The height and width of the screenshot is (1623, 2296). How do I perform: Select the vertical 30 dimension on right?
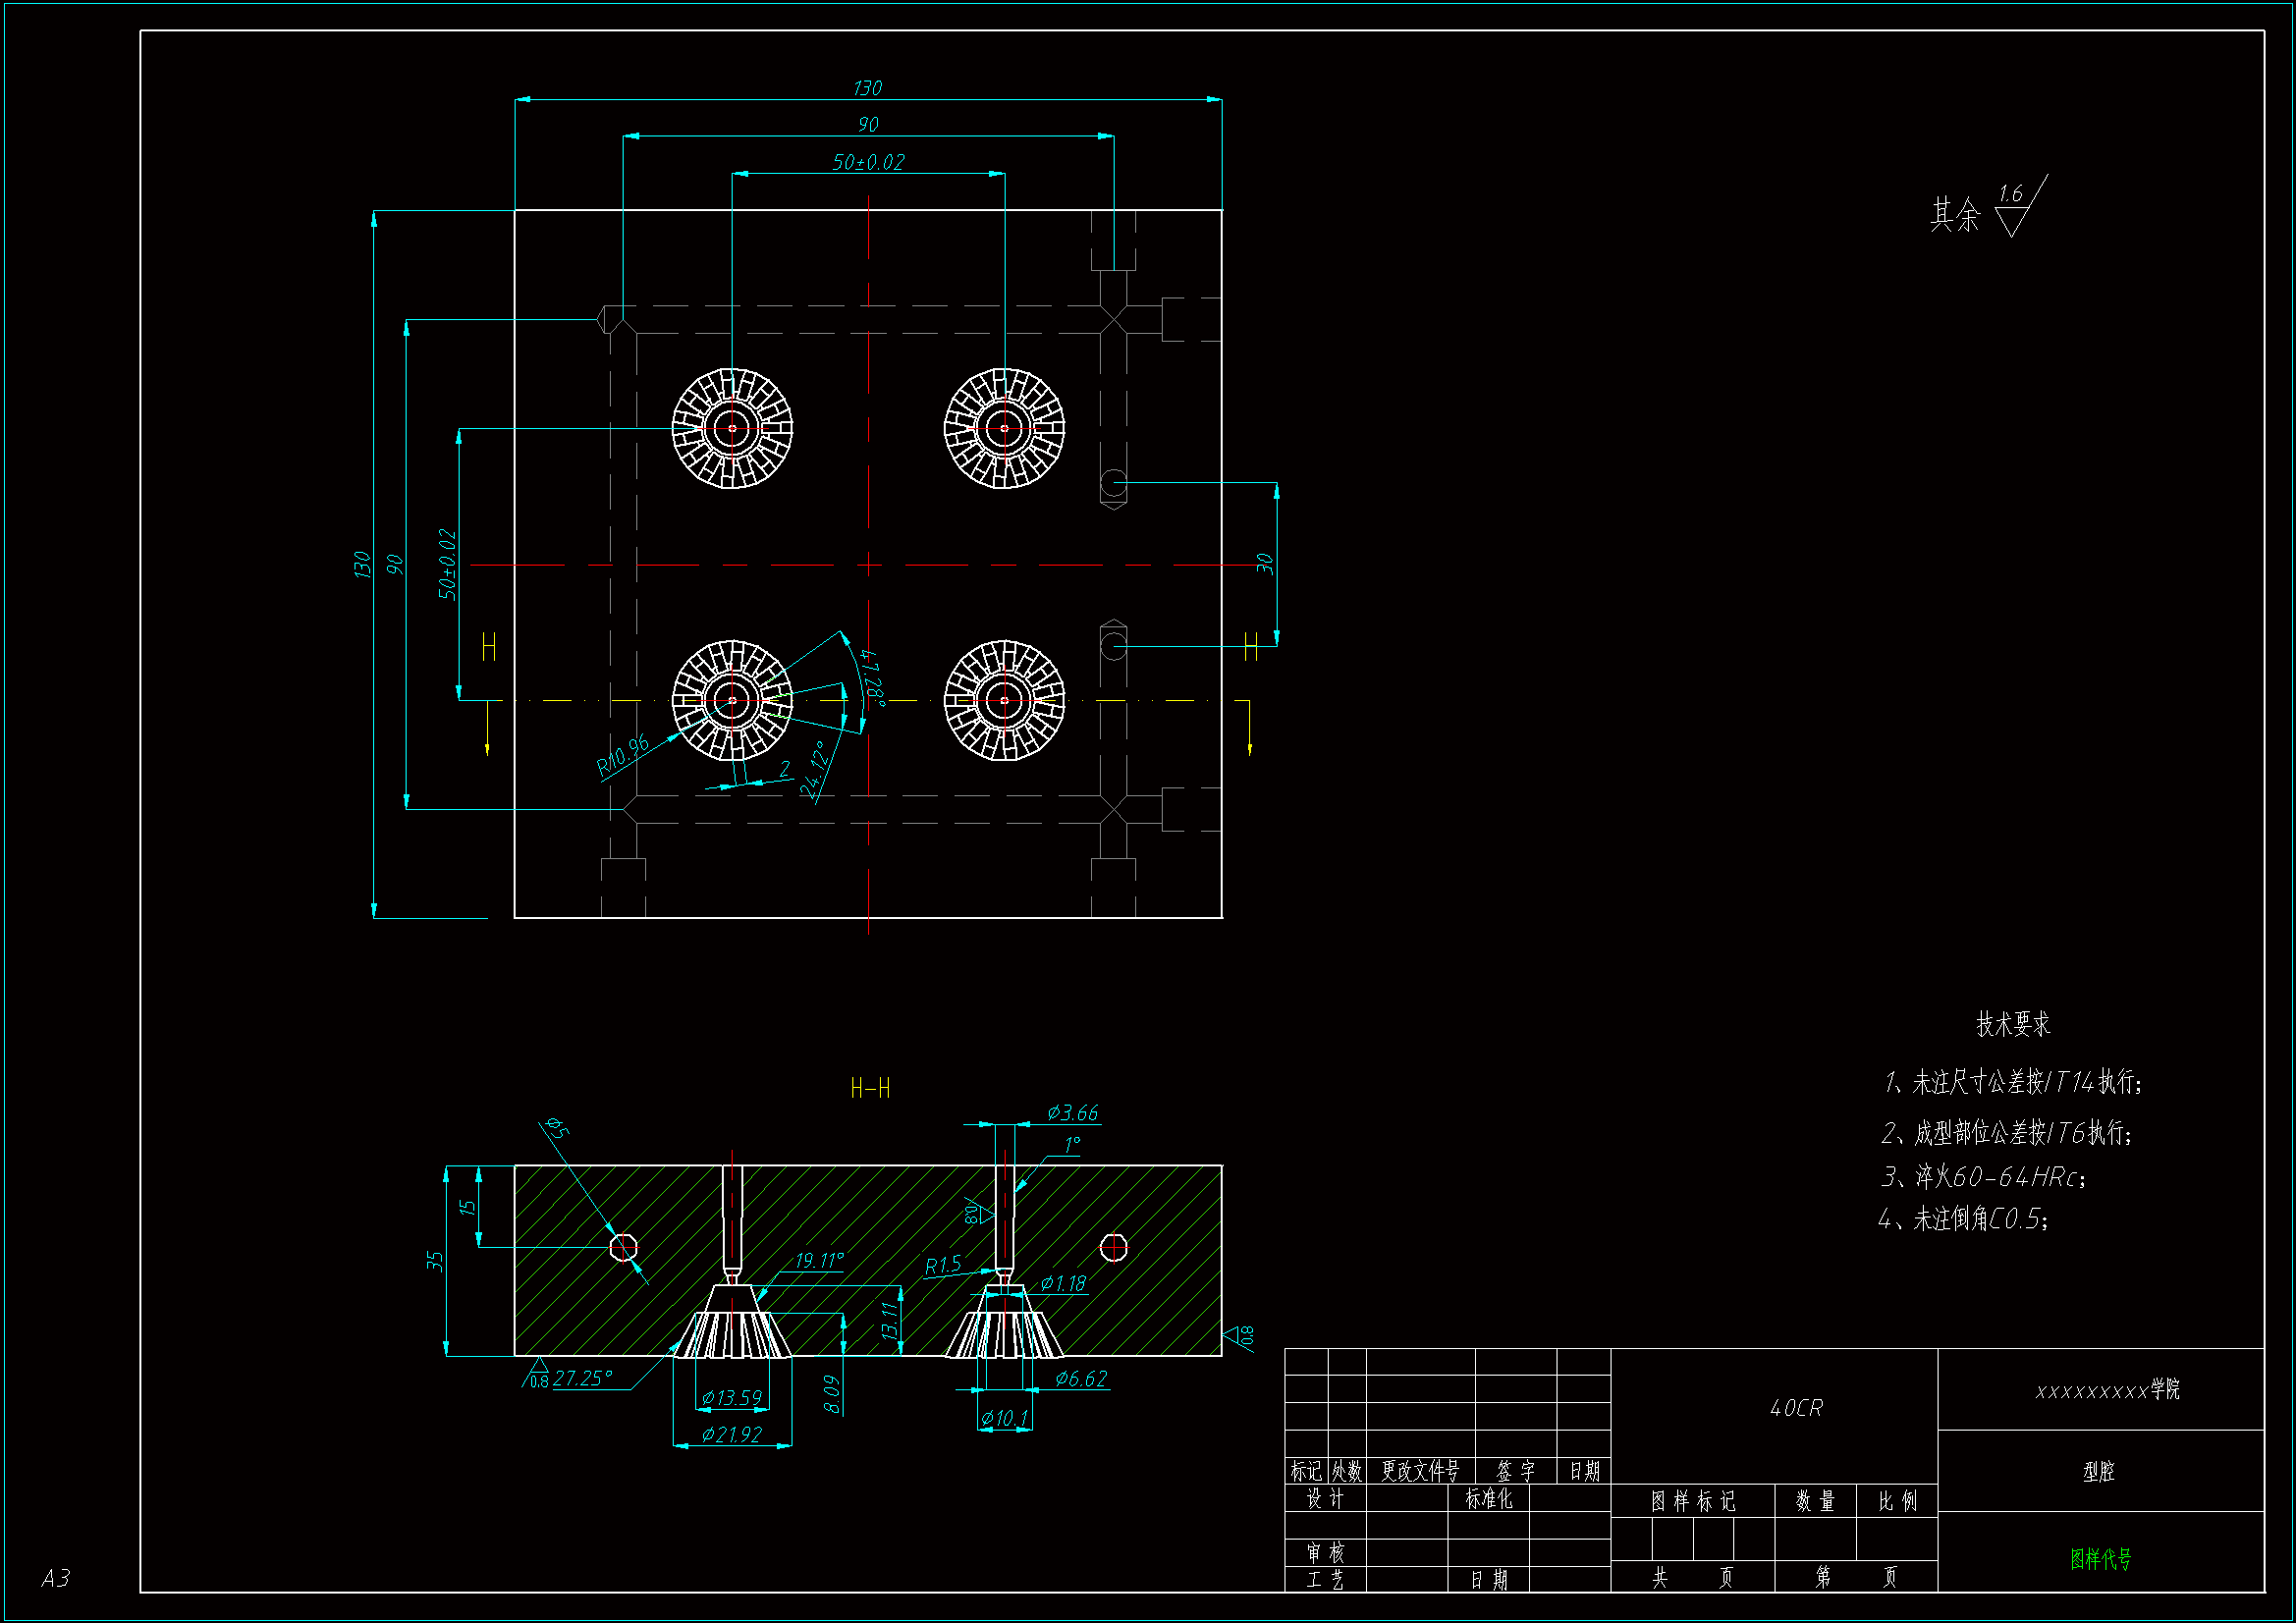[x=1265, y=564]
